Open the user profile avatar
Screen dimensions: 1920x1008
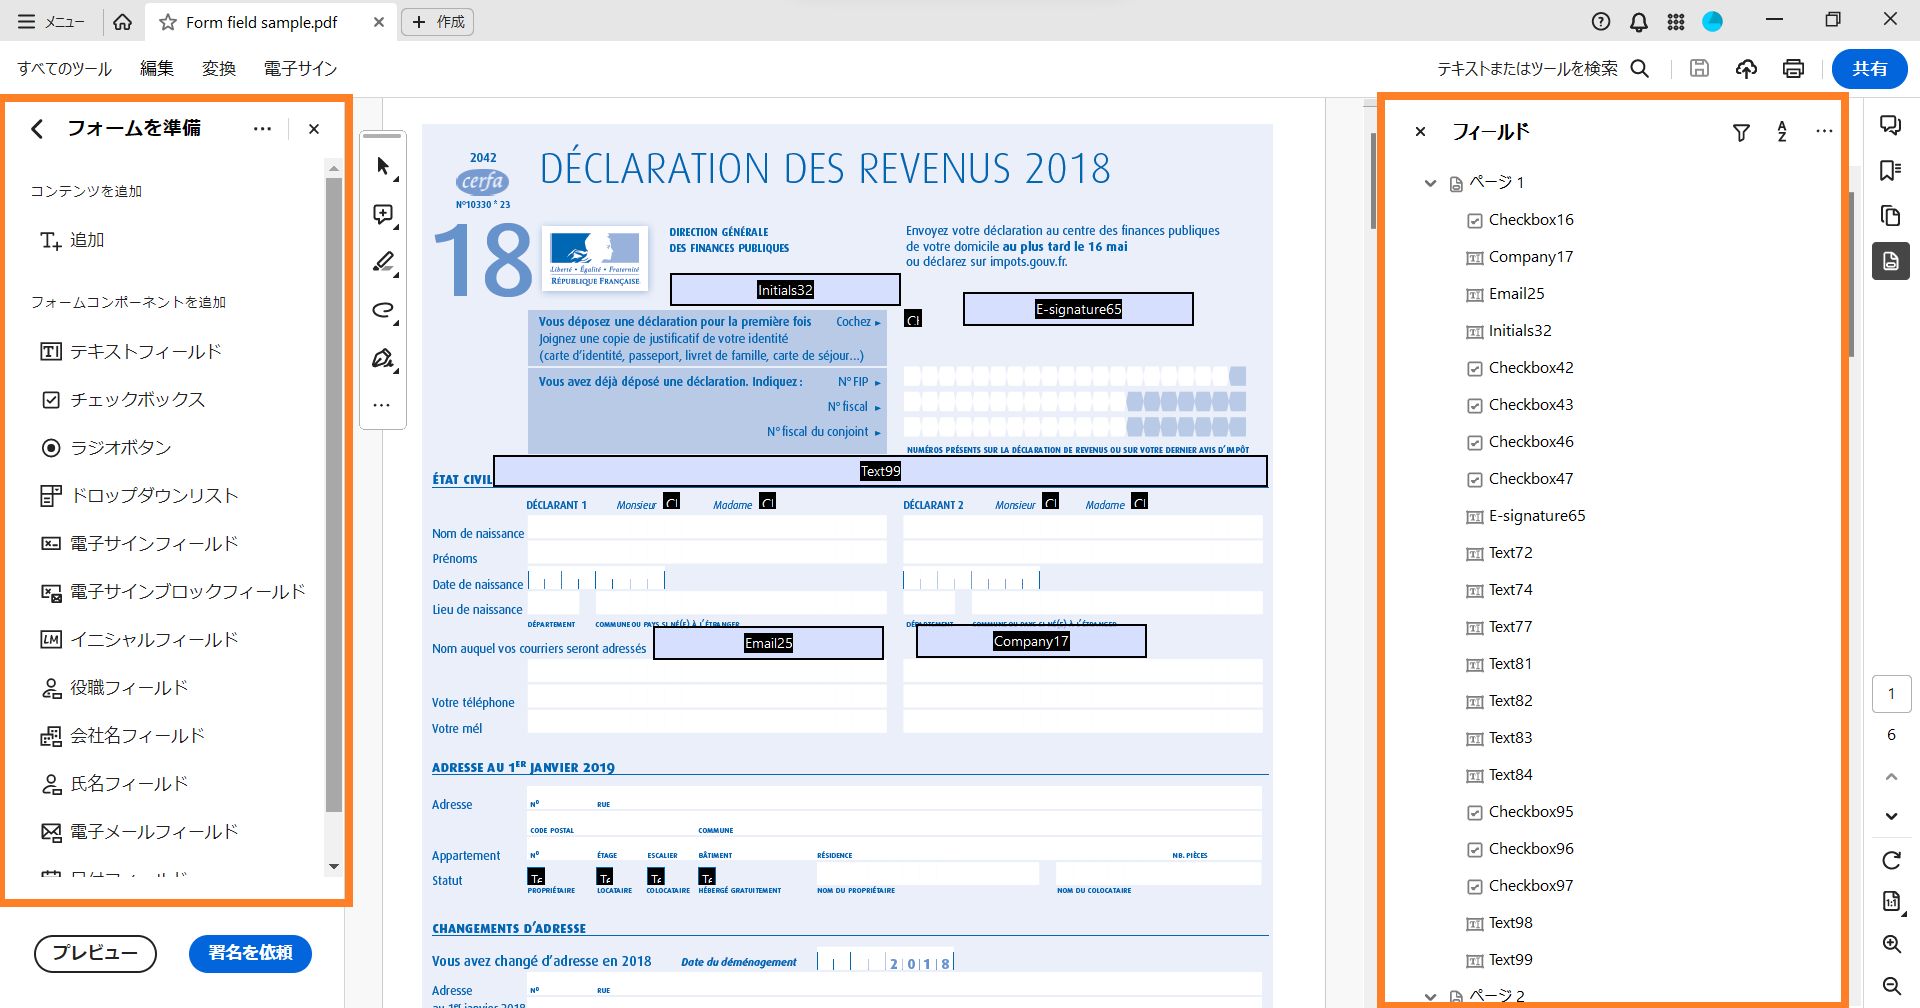pos(1712,21)
